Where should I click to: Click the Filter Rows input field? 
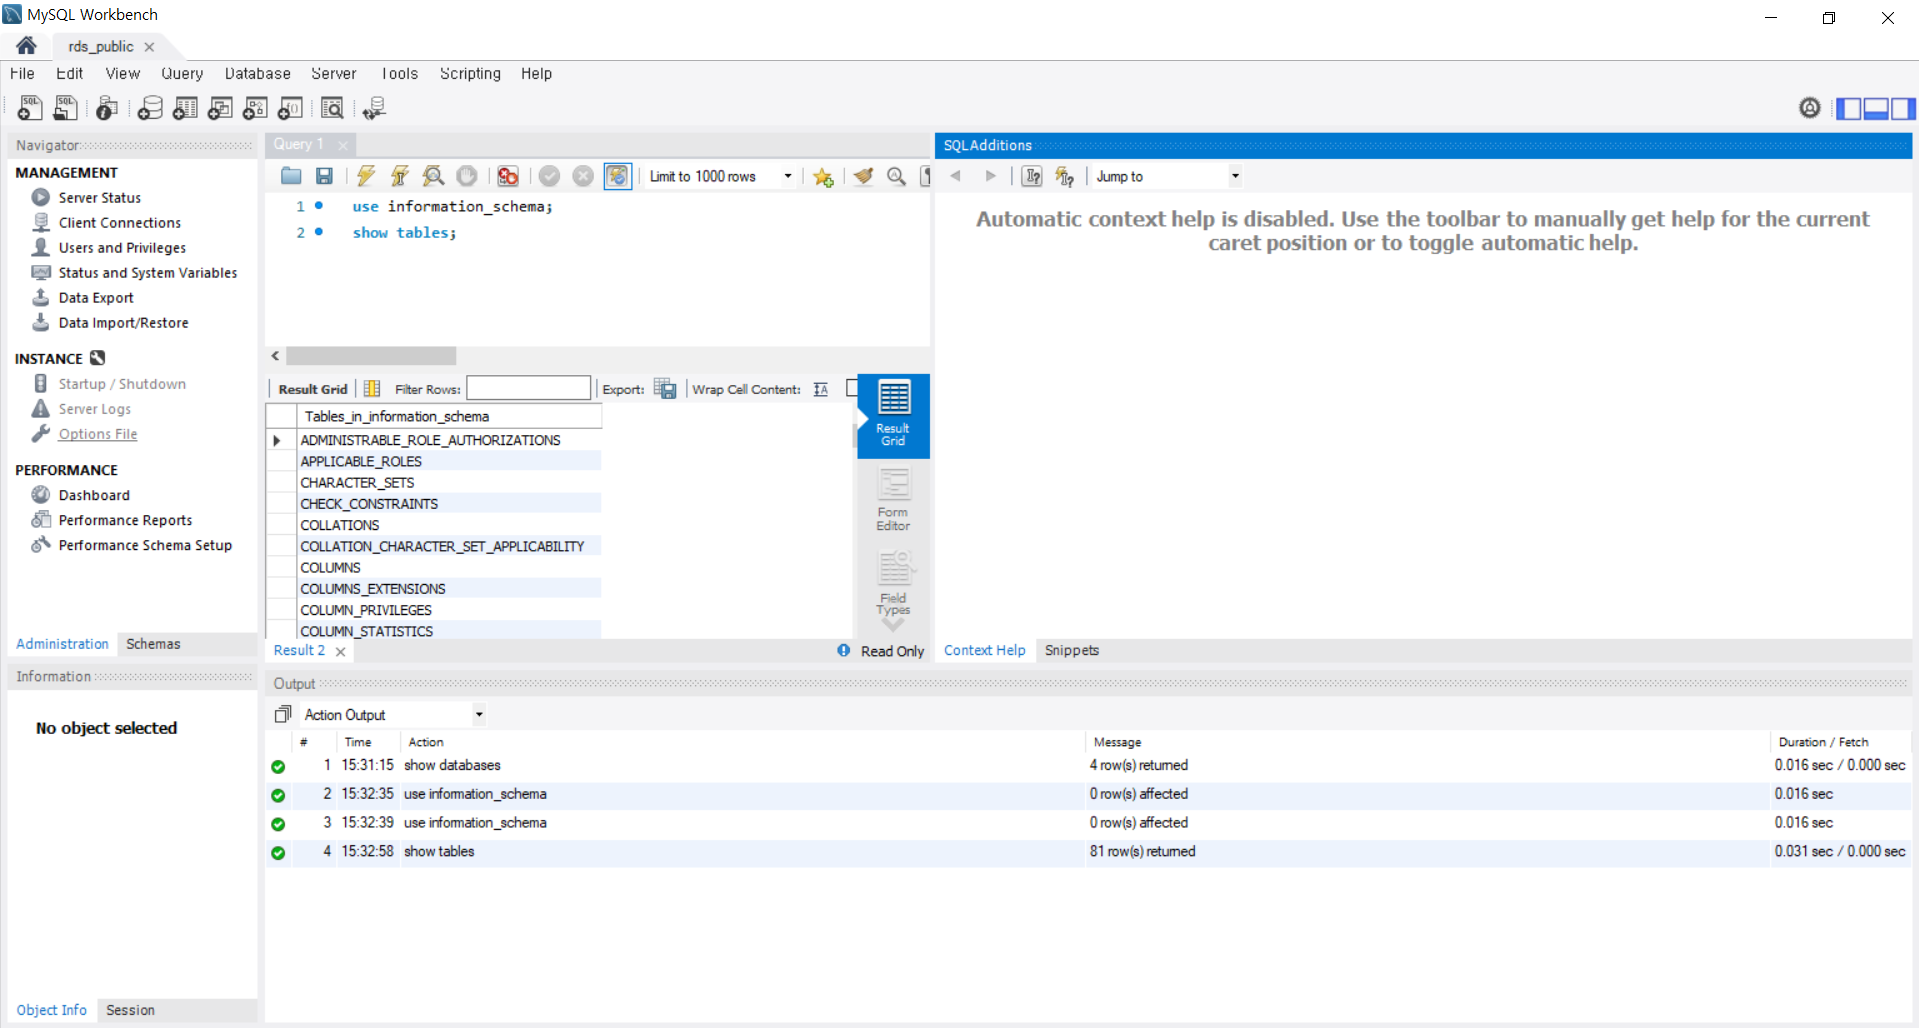pos(528,389)
